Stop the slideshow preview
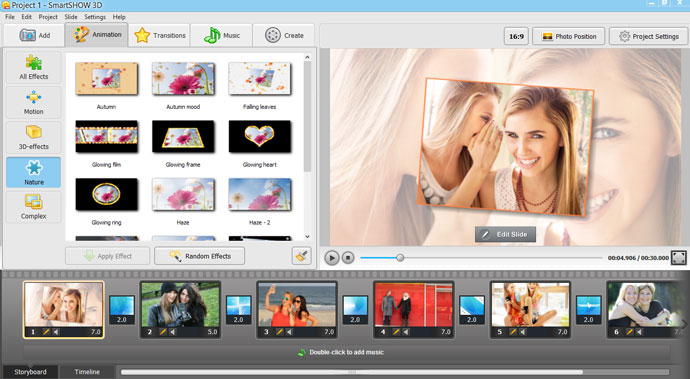Viewport: 690px width, 379px height. coord(348,258)
